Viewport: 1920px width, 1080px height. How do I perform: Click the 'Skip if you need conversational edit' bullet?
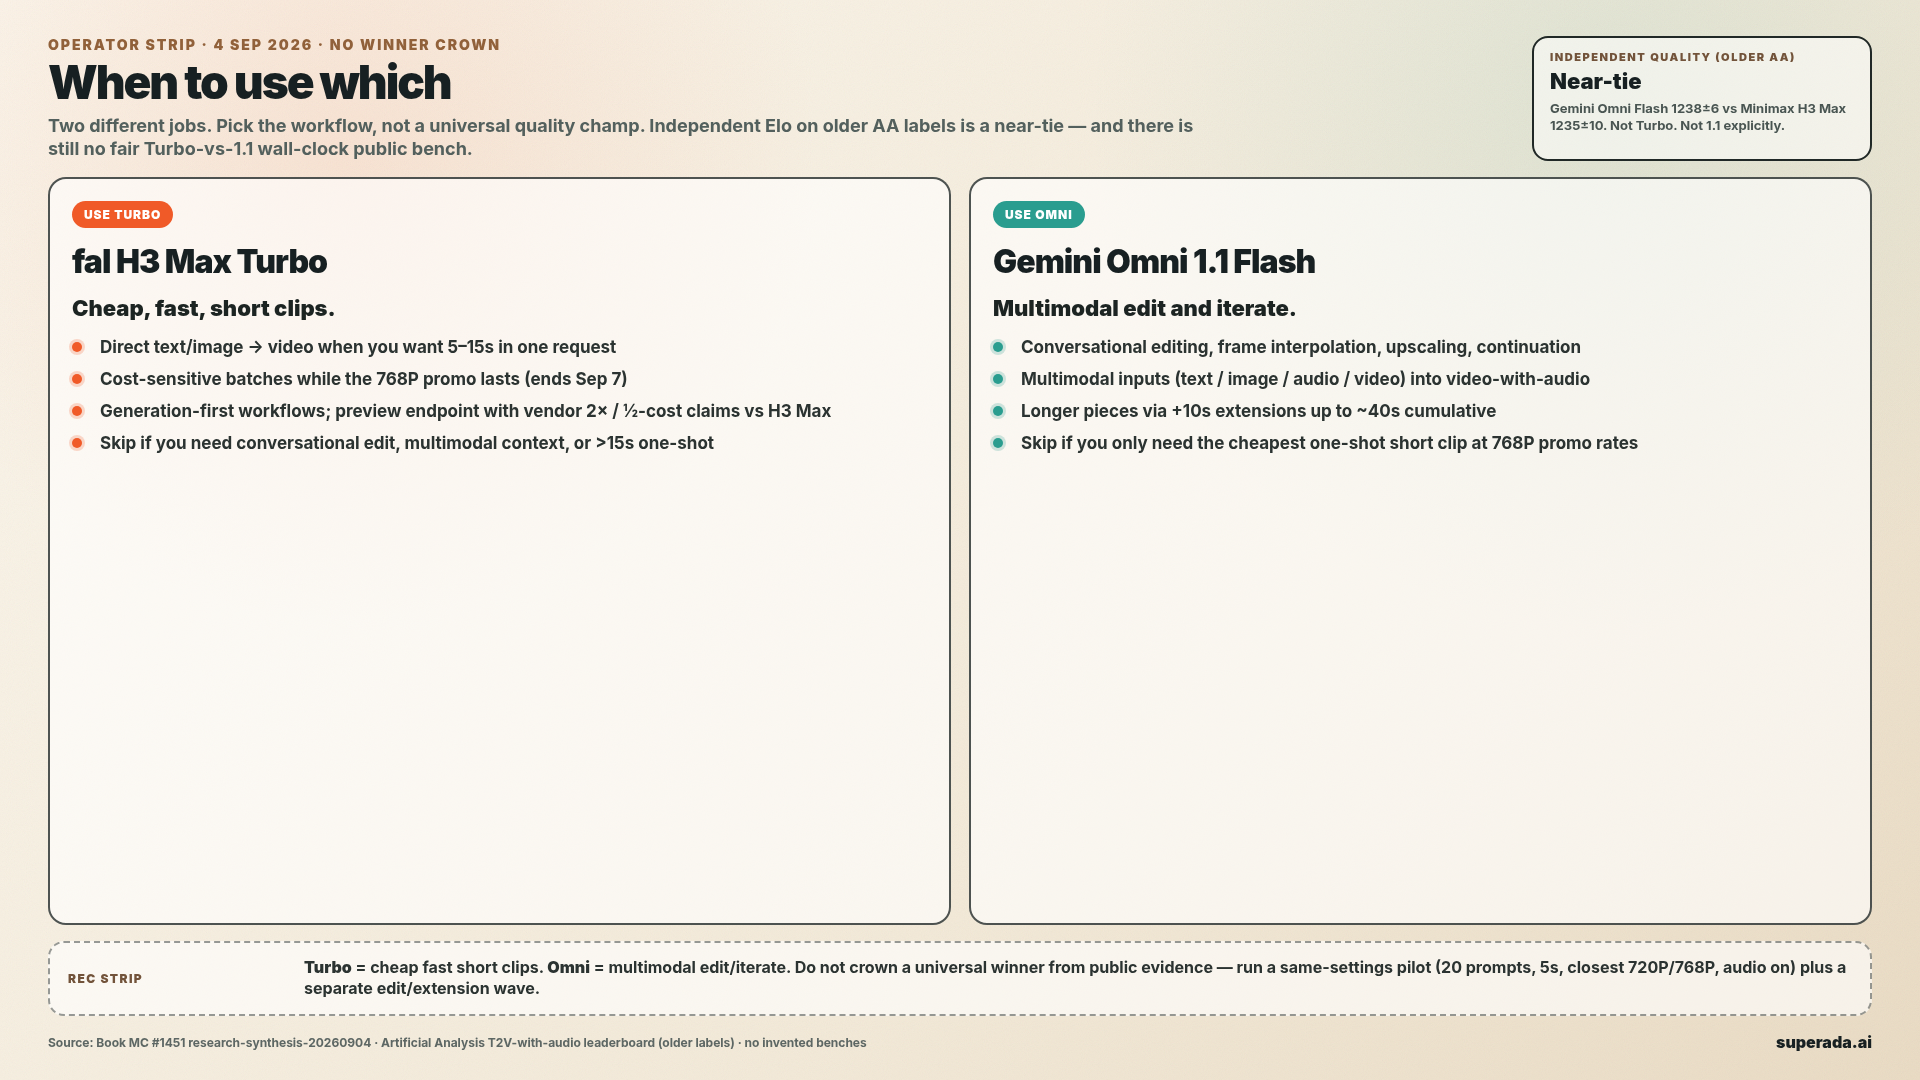click(407, 443)
